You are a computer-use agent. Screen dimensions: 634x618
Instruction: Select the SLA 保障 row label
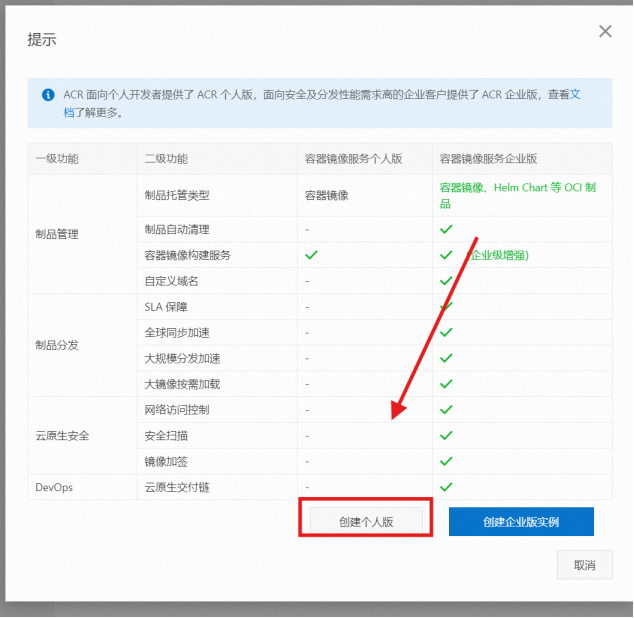click(166, 307)
